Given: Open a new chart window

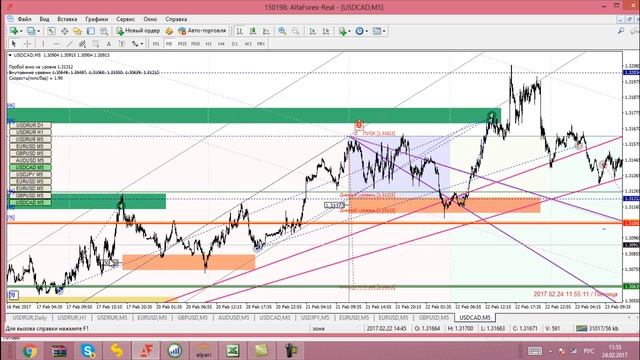Looking at the screenshot, I should pos(14,31).
